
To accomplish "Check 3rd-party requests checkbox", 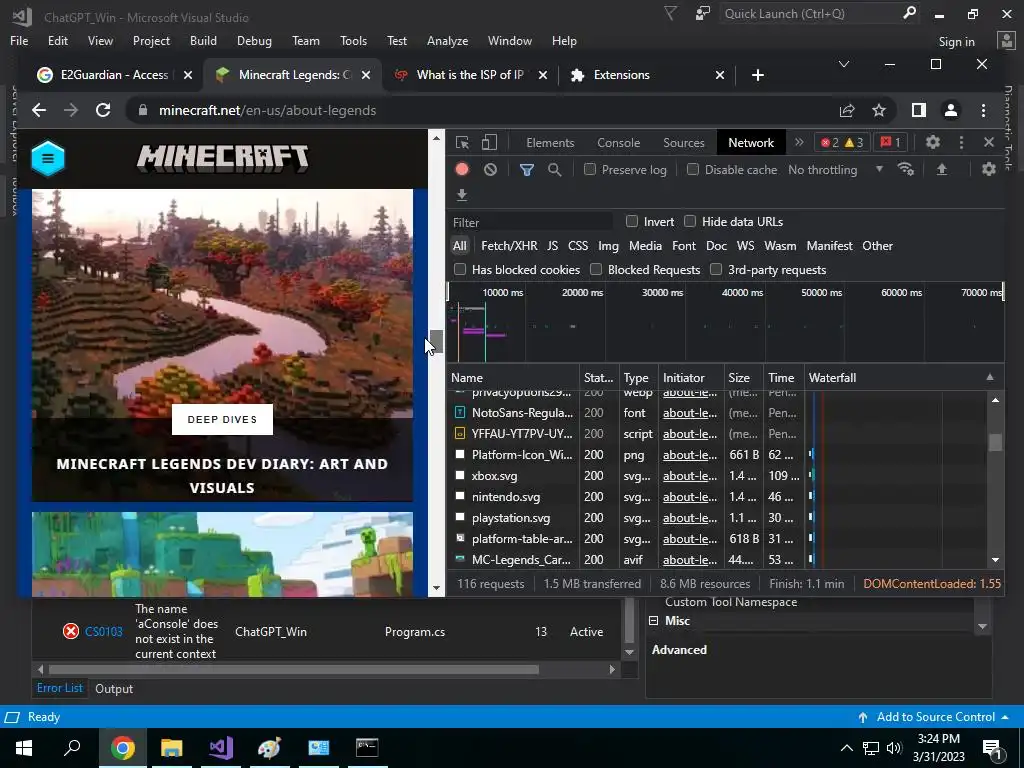I will (716, 270).
